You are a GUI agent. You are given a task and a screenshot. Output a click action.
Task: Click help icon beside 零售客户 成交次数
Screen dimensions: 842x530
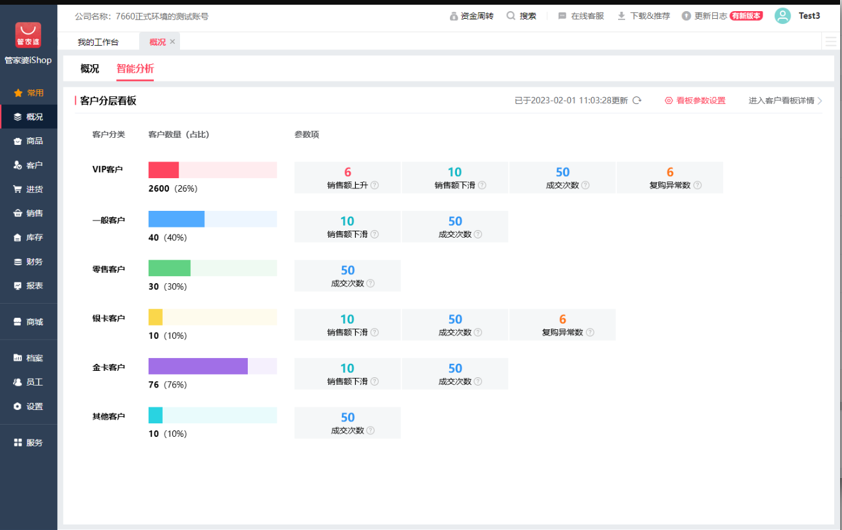[x=371, y=284]
